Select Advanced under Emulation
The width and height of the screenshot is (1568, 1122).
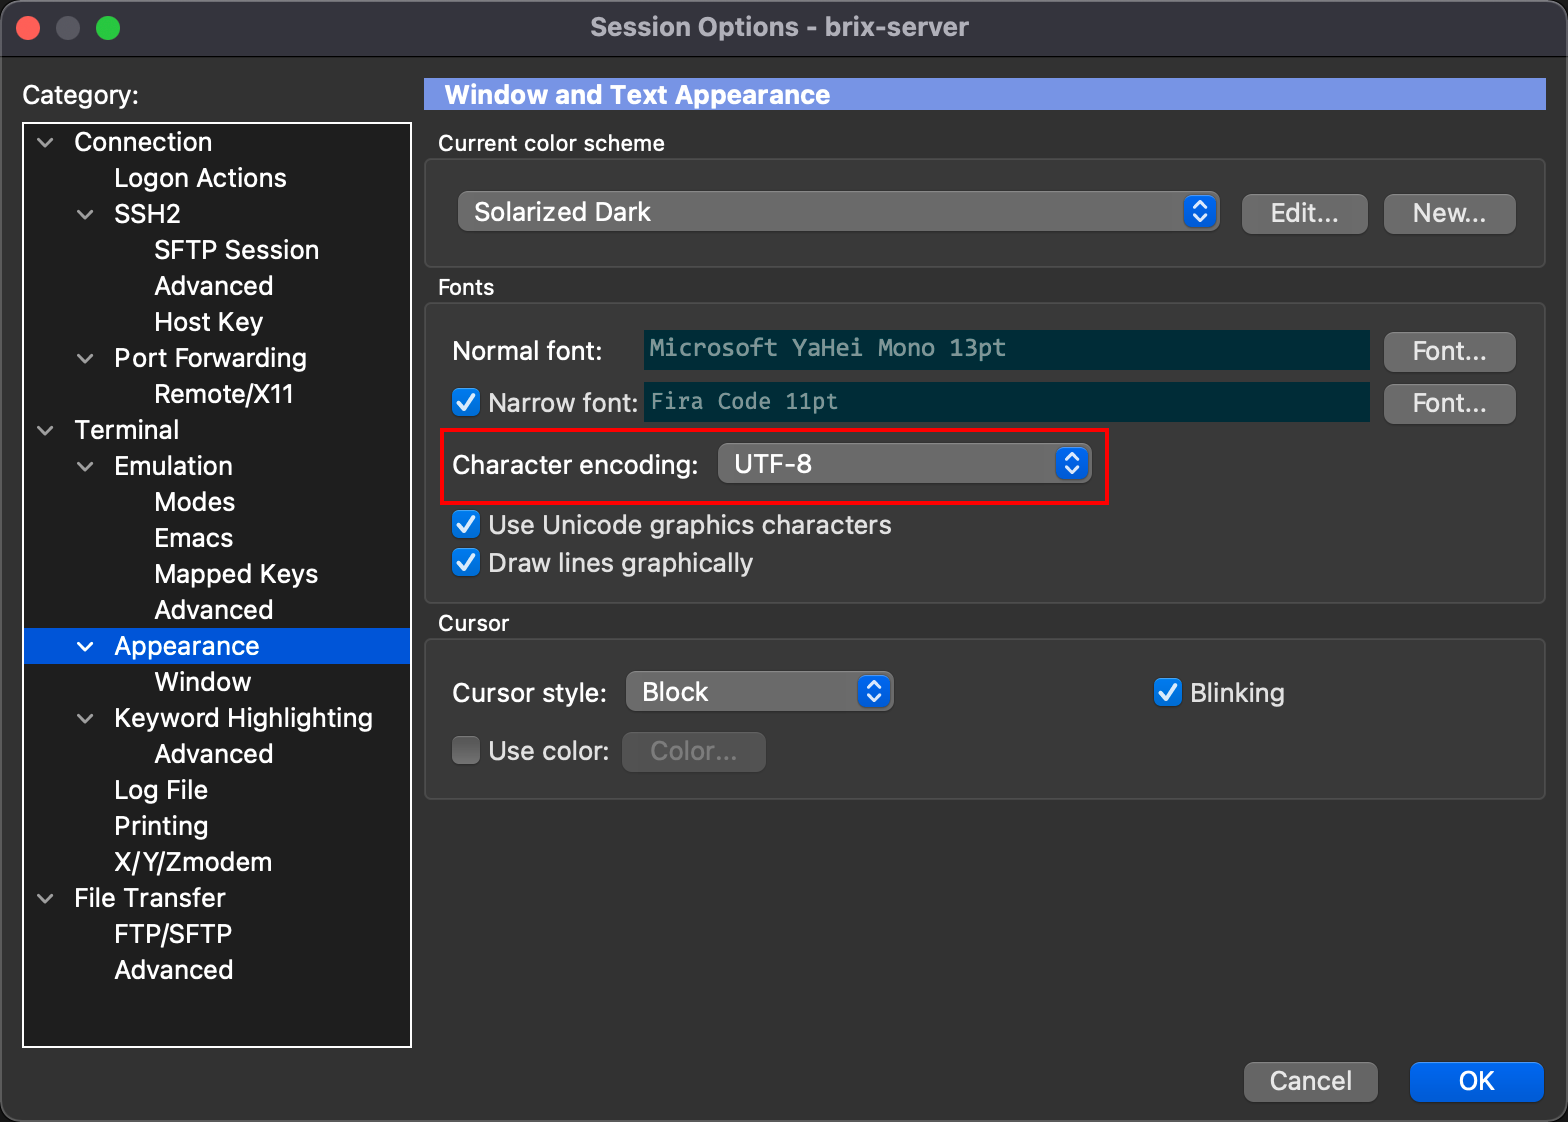tap(213, 610)
